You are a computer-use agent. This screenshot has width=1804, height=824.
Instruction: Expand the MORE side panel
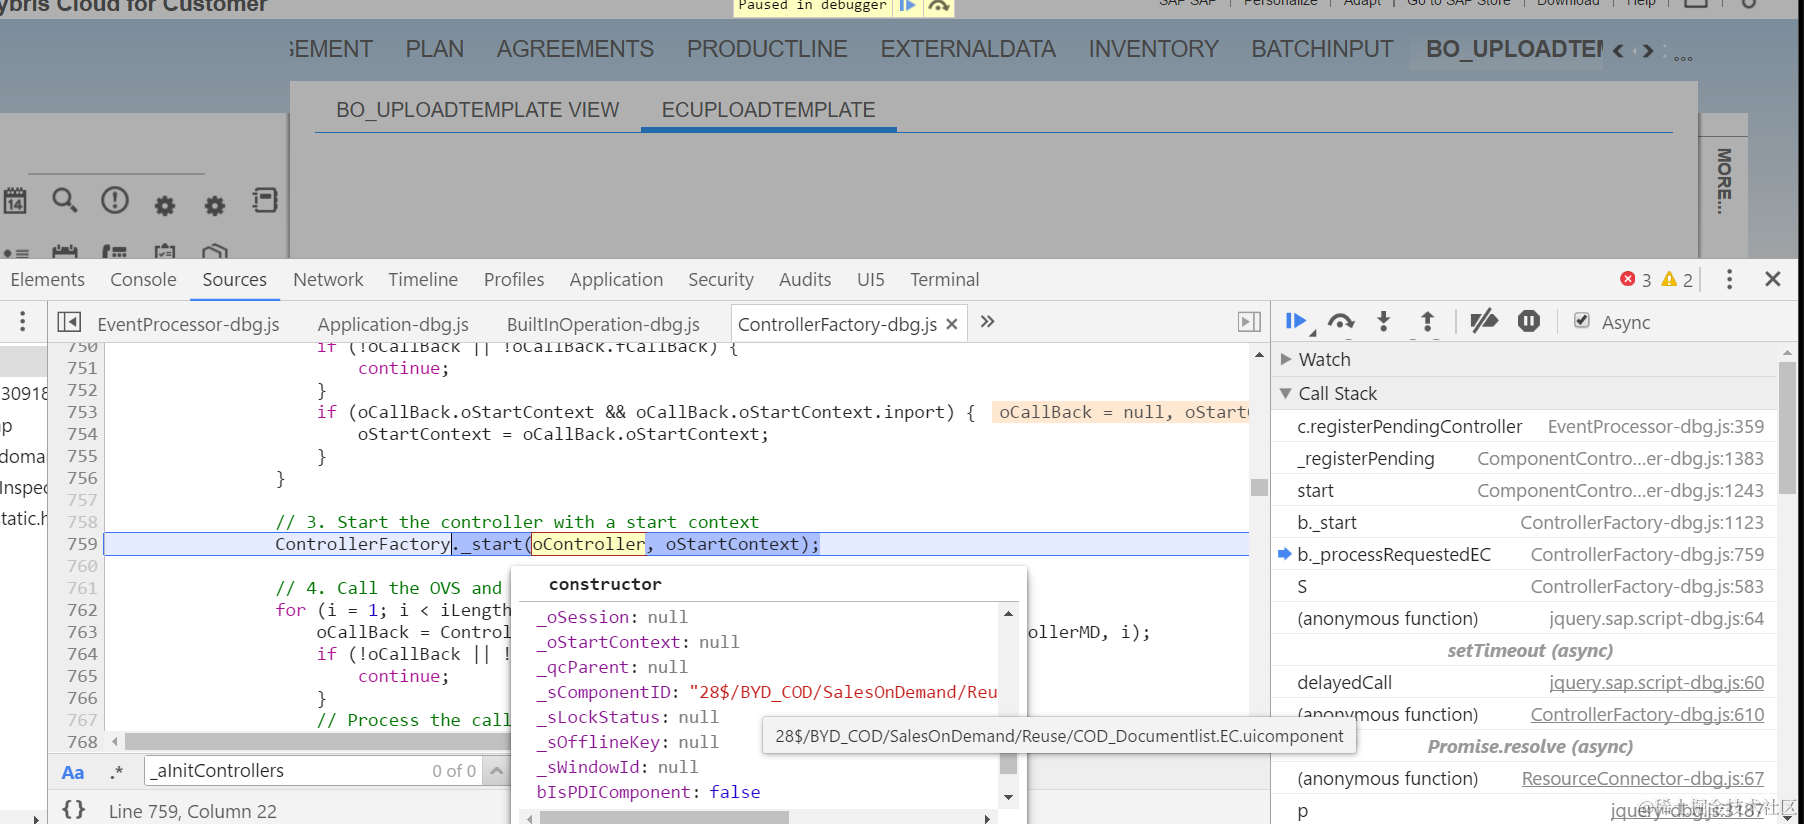coord(1723,182)
